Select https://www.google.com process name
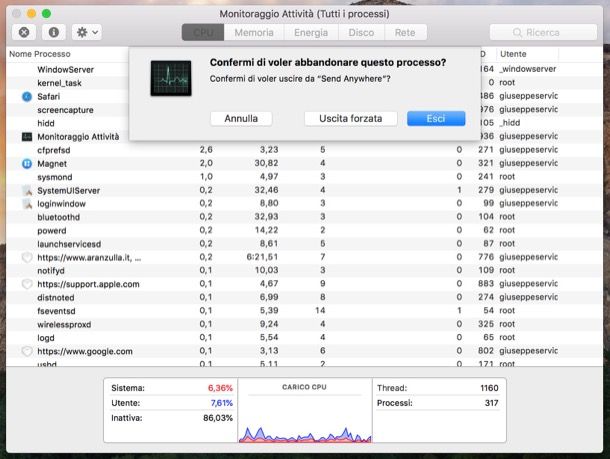The height and width of the screenshot is (459, 610). click(x=85, y=351)
